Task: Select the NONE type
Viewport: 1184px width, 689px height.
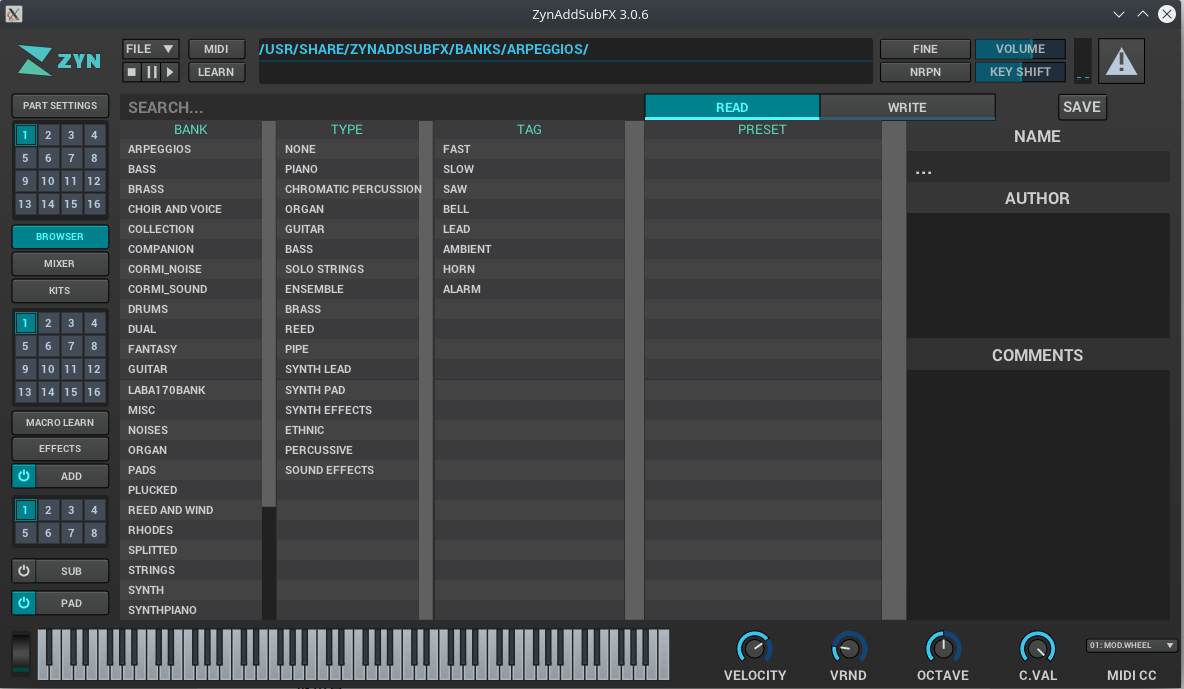Action: click(347, 149)
